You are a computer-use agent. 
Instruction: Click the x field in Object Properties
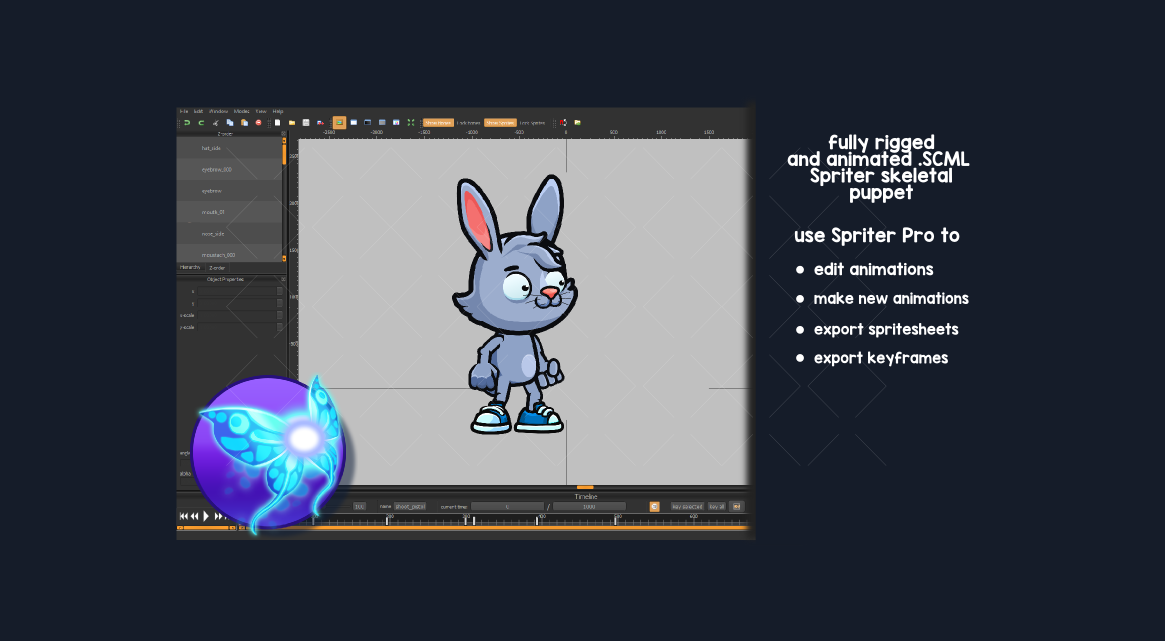point(236,291)
